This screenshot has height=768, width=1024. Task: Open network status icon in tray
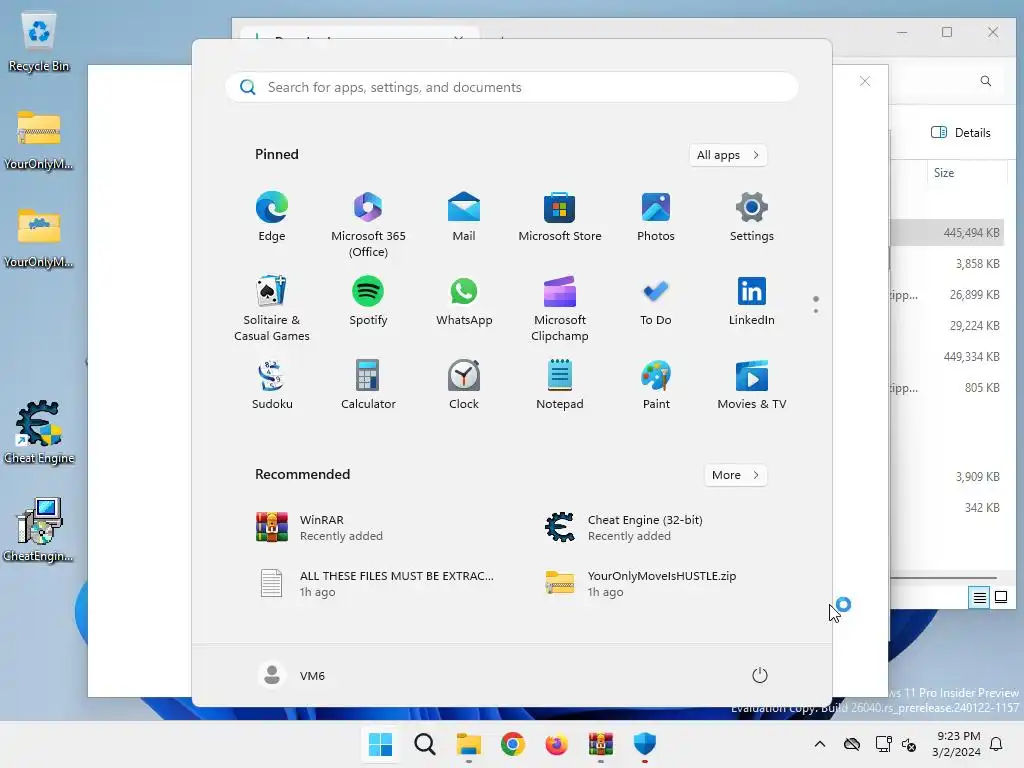884,744
